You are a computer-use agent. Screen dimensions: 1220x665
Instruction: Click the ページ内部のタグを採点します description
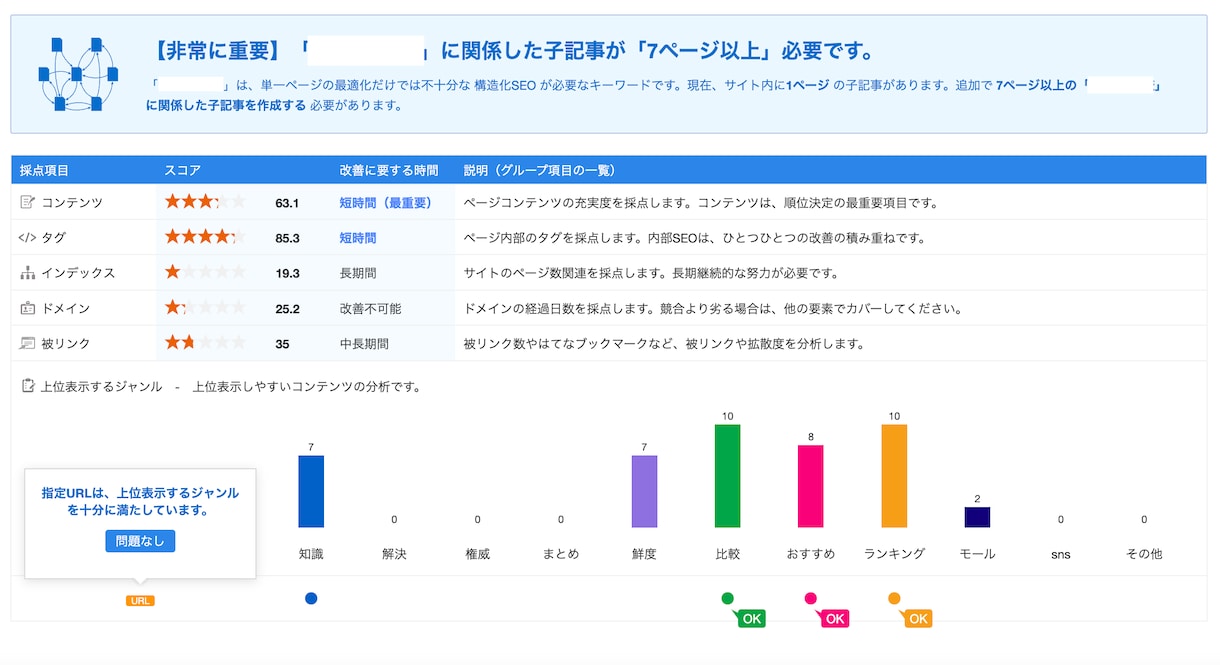pyautogui.click(x=695, y=238)
